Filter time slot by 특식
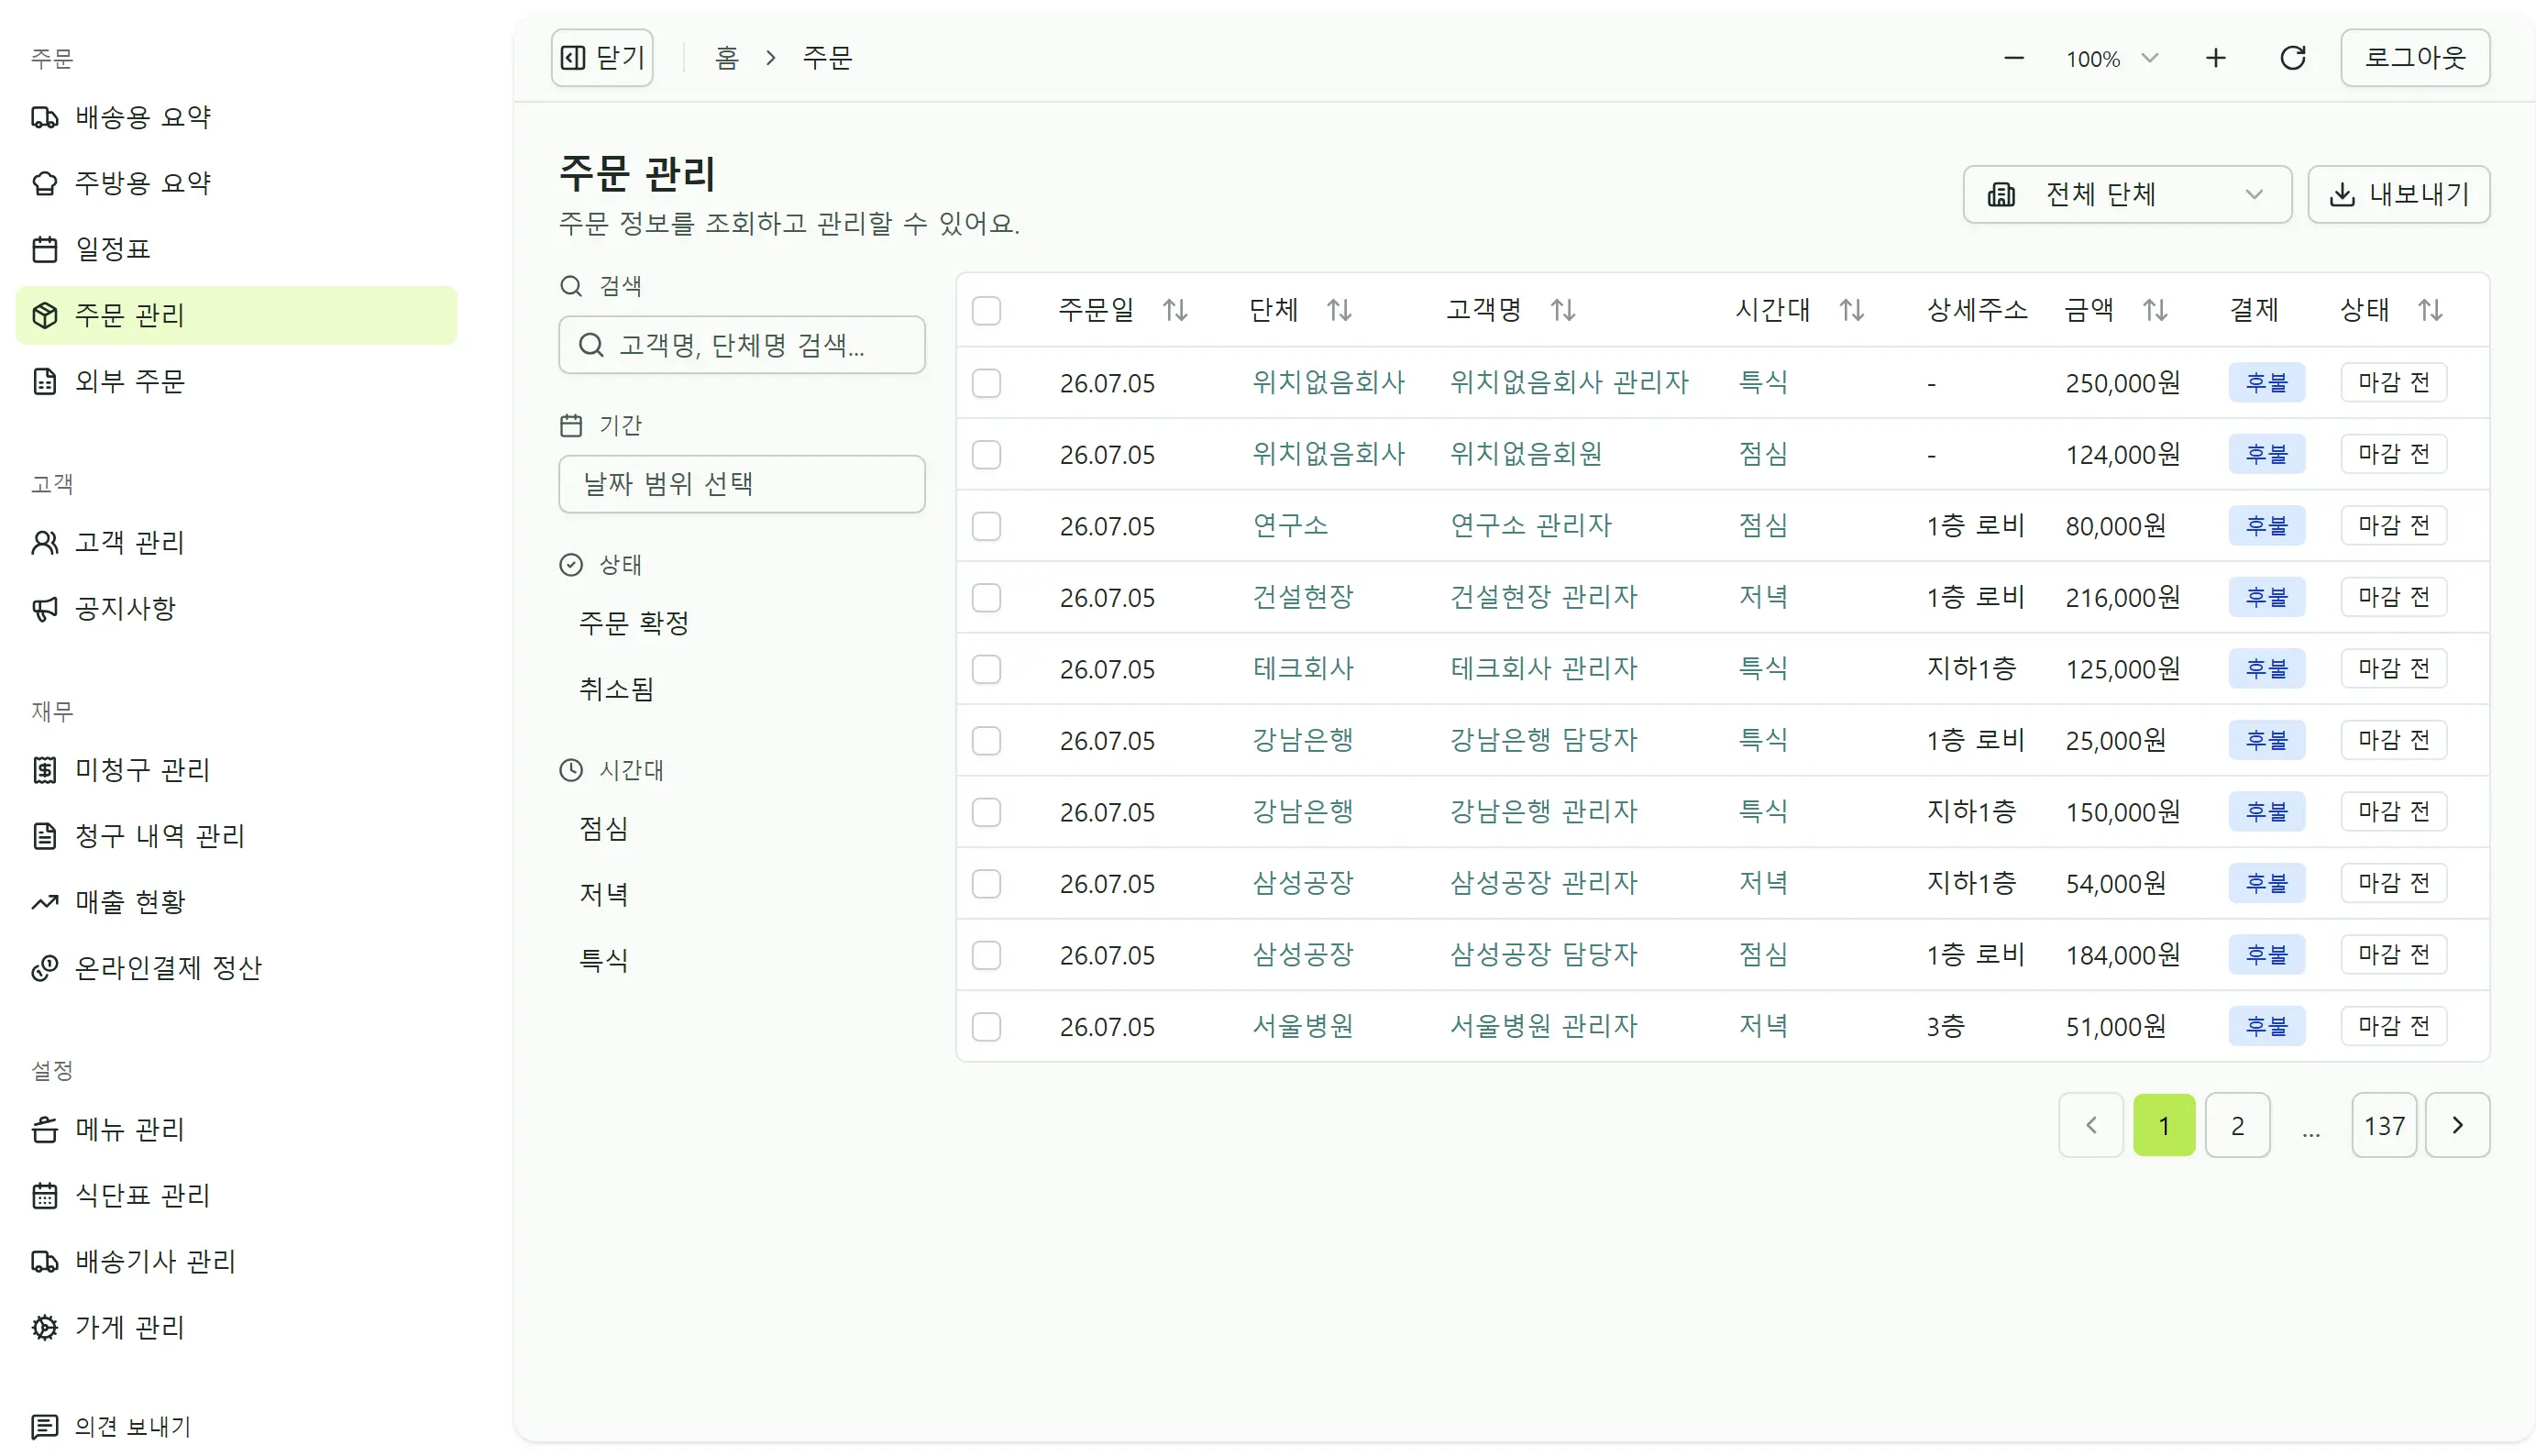This screenshot has height=1456, width=2536. tap(604, 961)
